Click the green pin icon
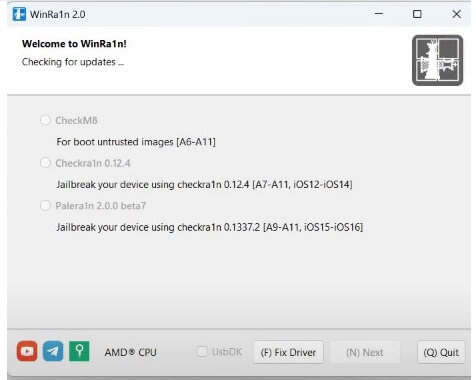 coord(79,351)
